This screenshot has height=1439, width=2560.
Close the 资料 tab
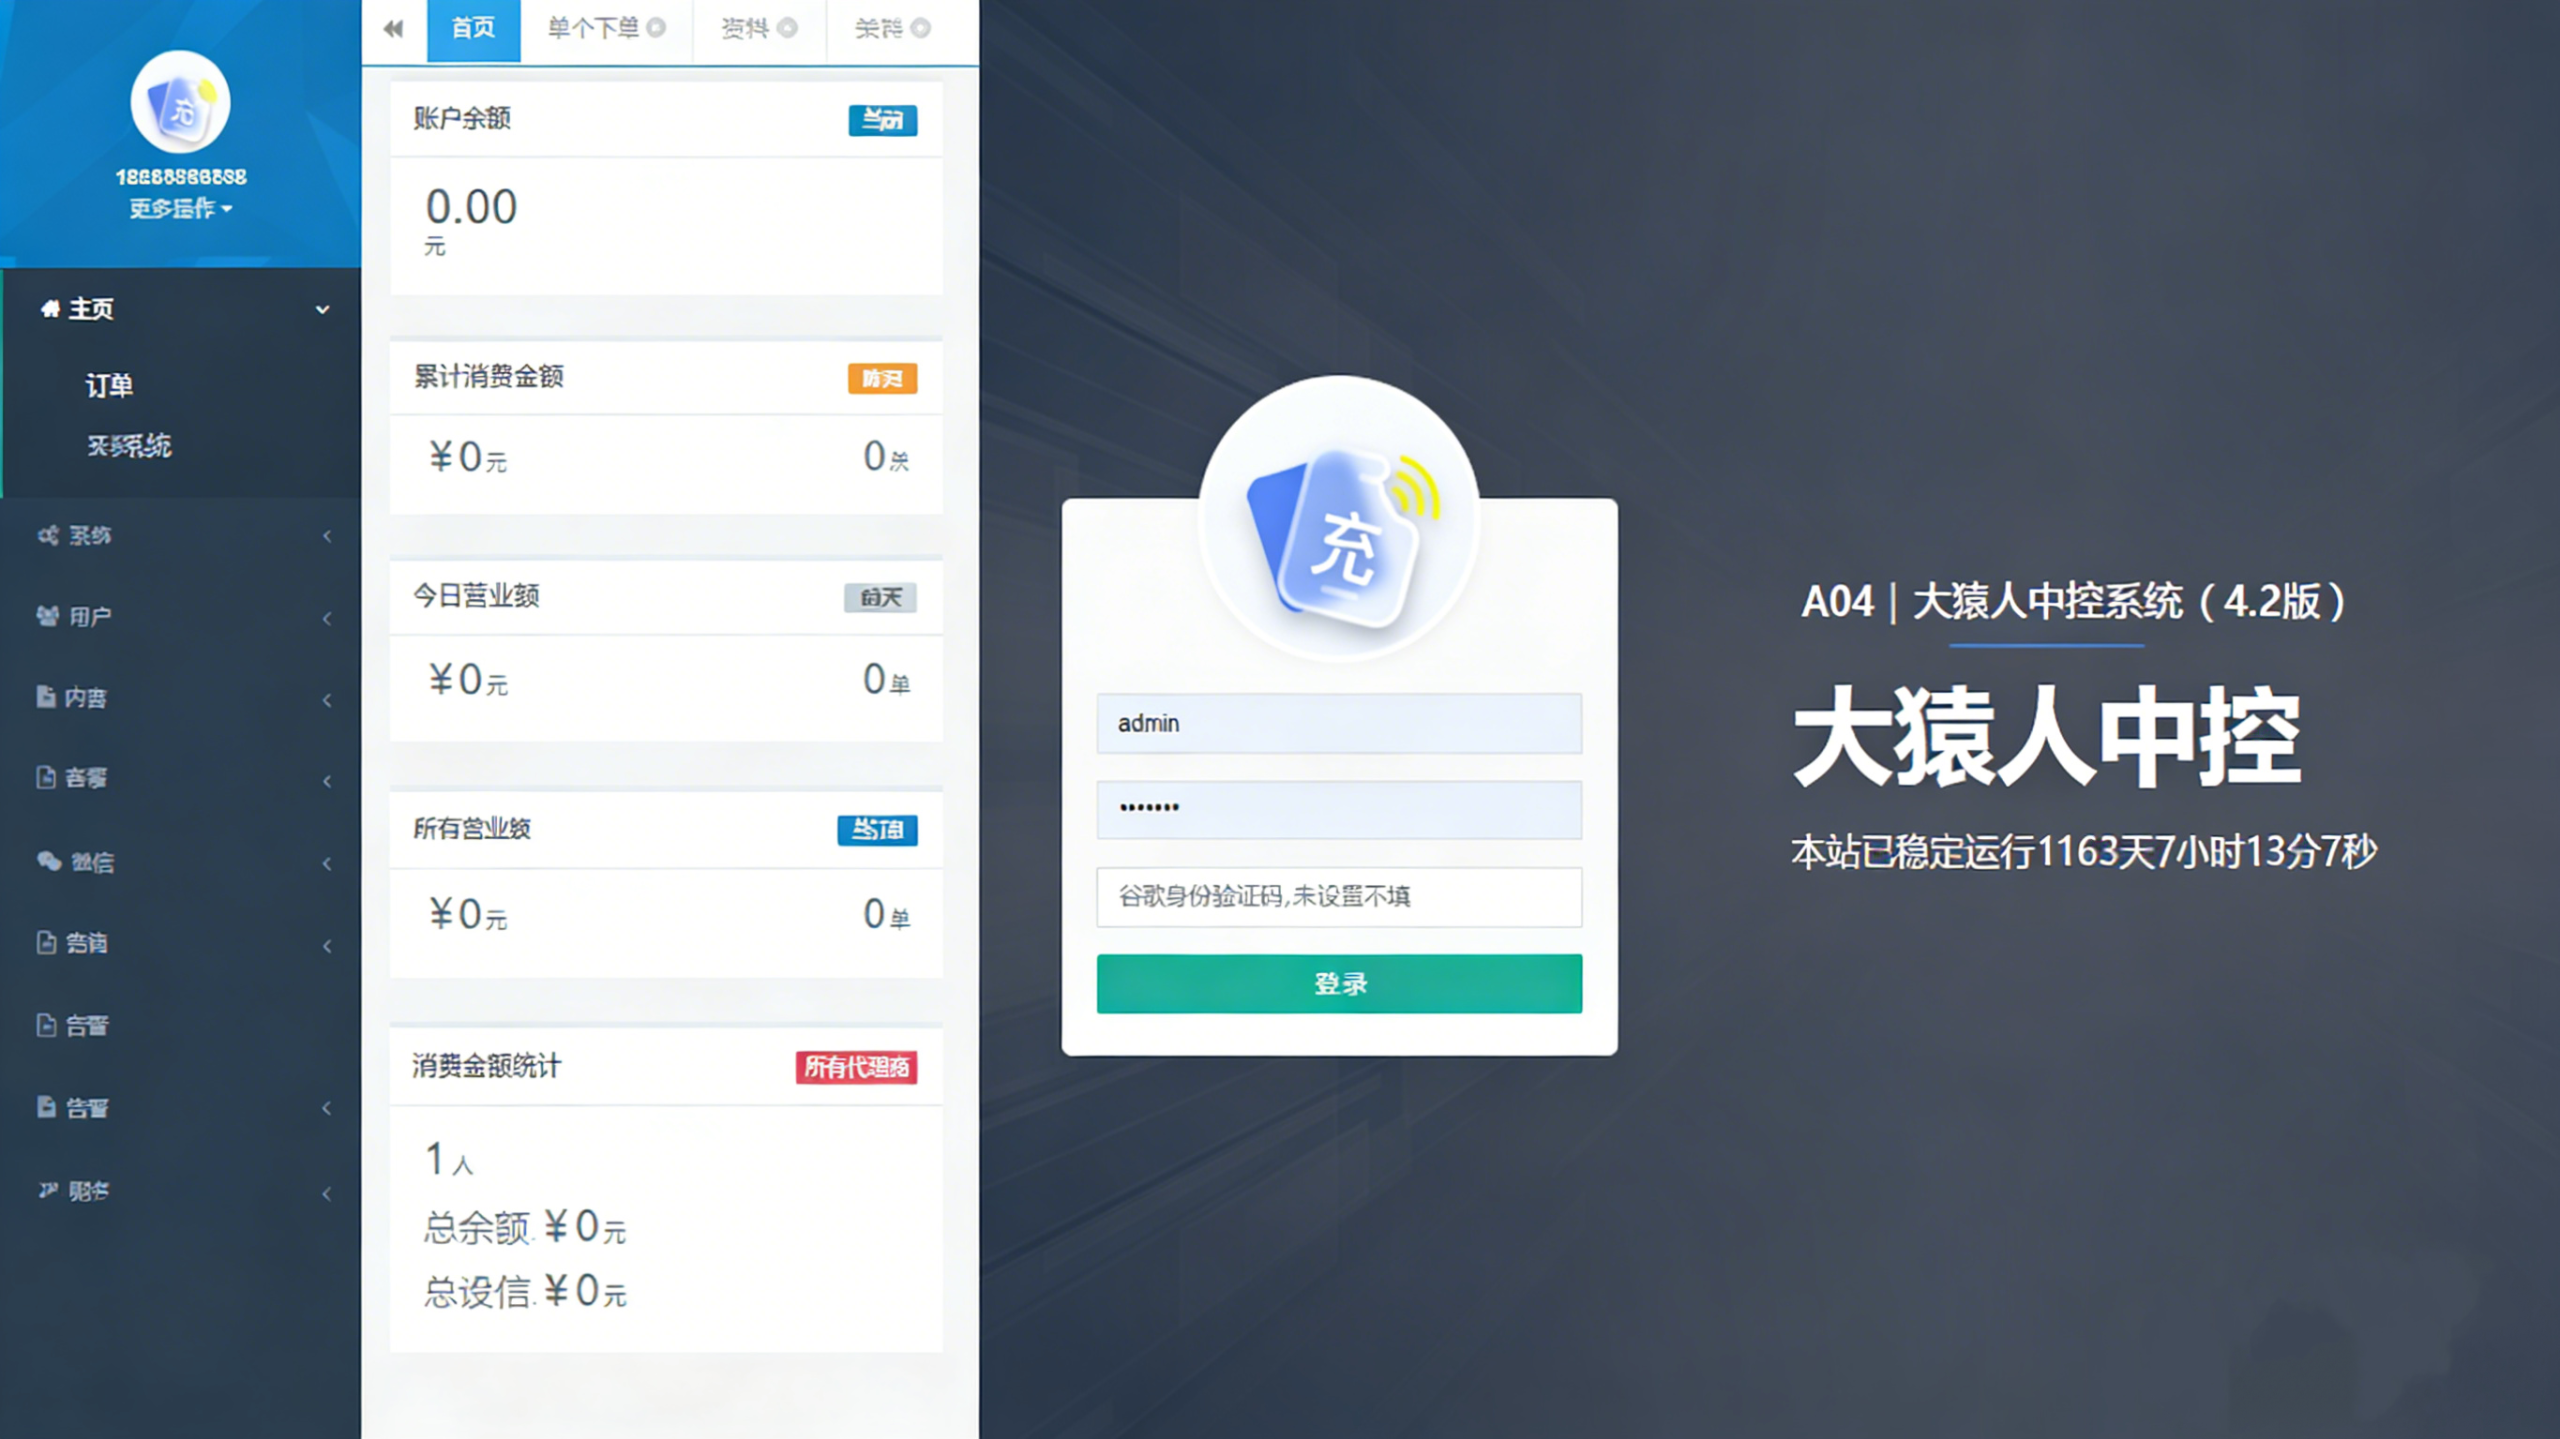(x=786, y=29)
